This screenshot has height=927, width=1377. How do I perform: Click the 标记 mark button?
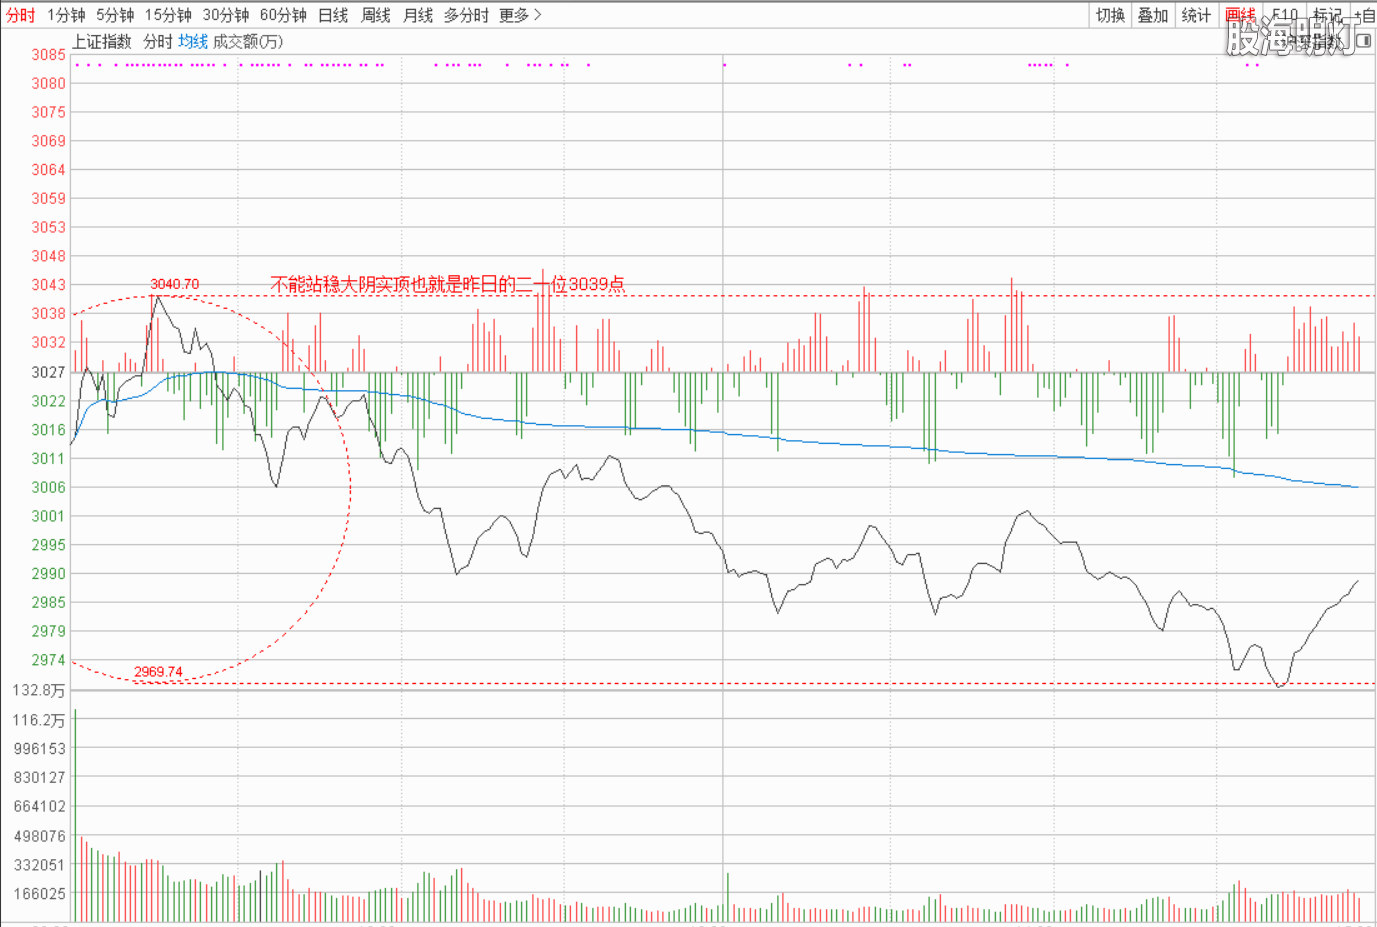point(1327,15)
